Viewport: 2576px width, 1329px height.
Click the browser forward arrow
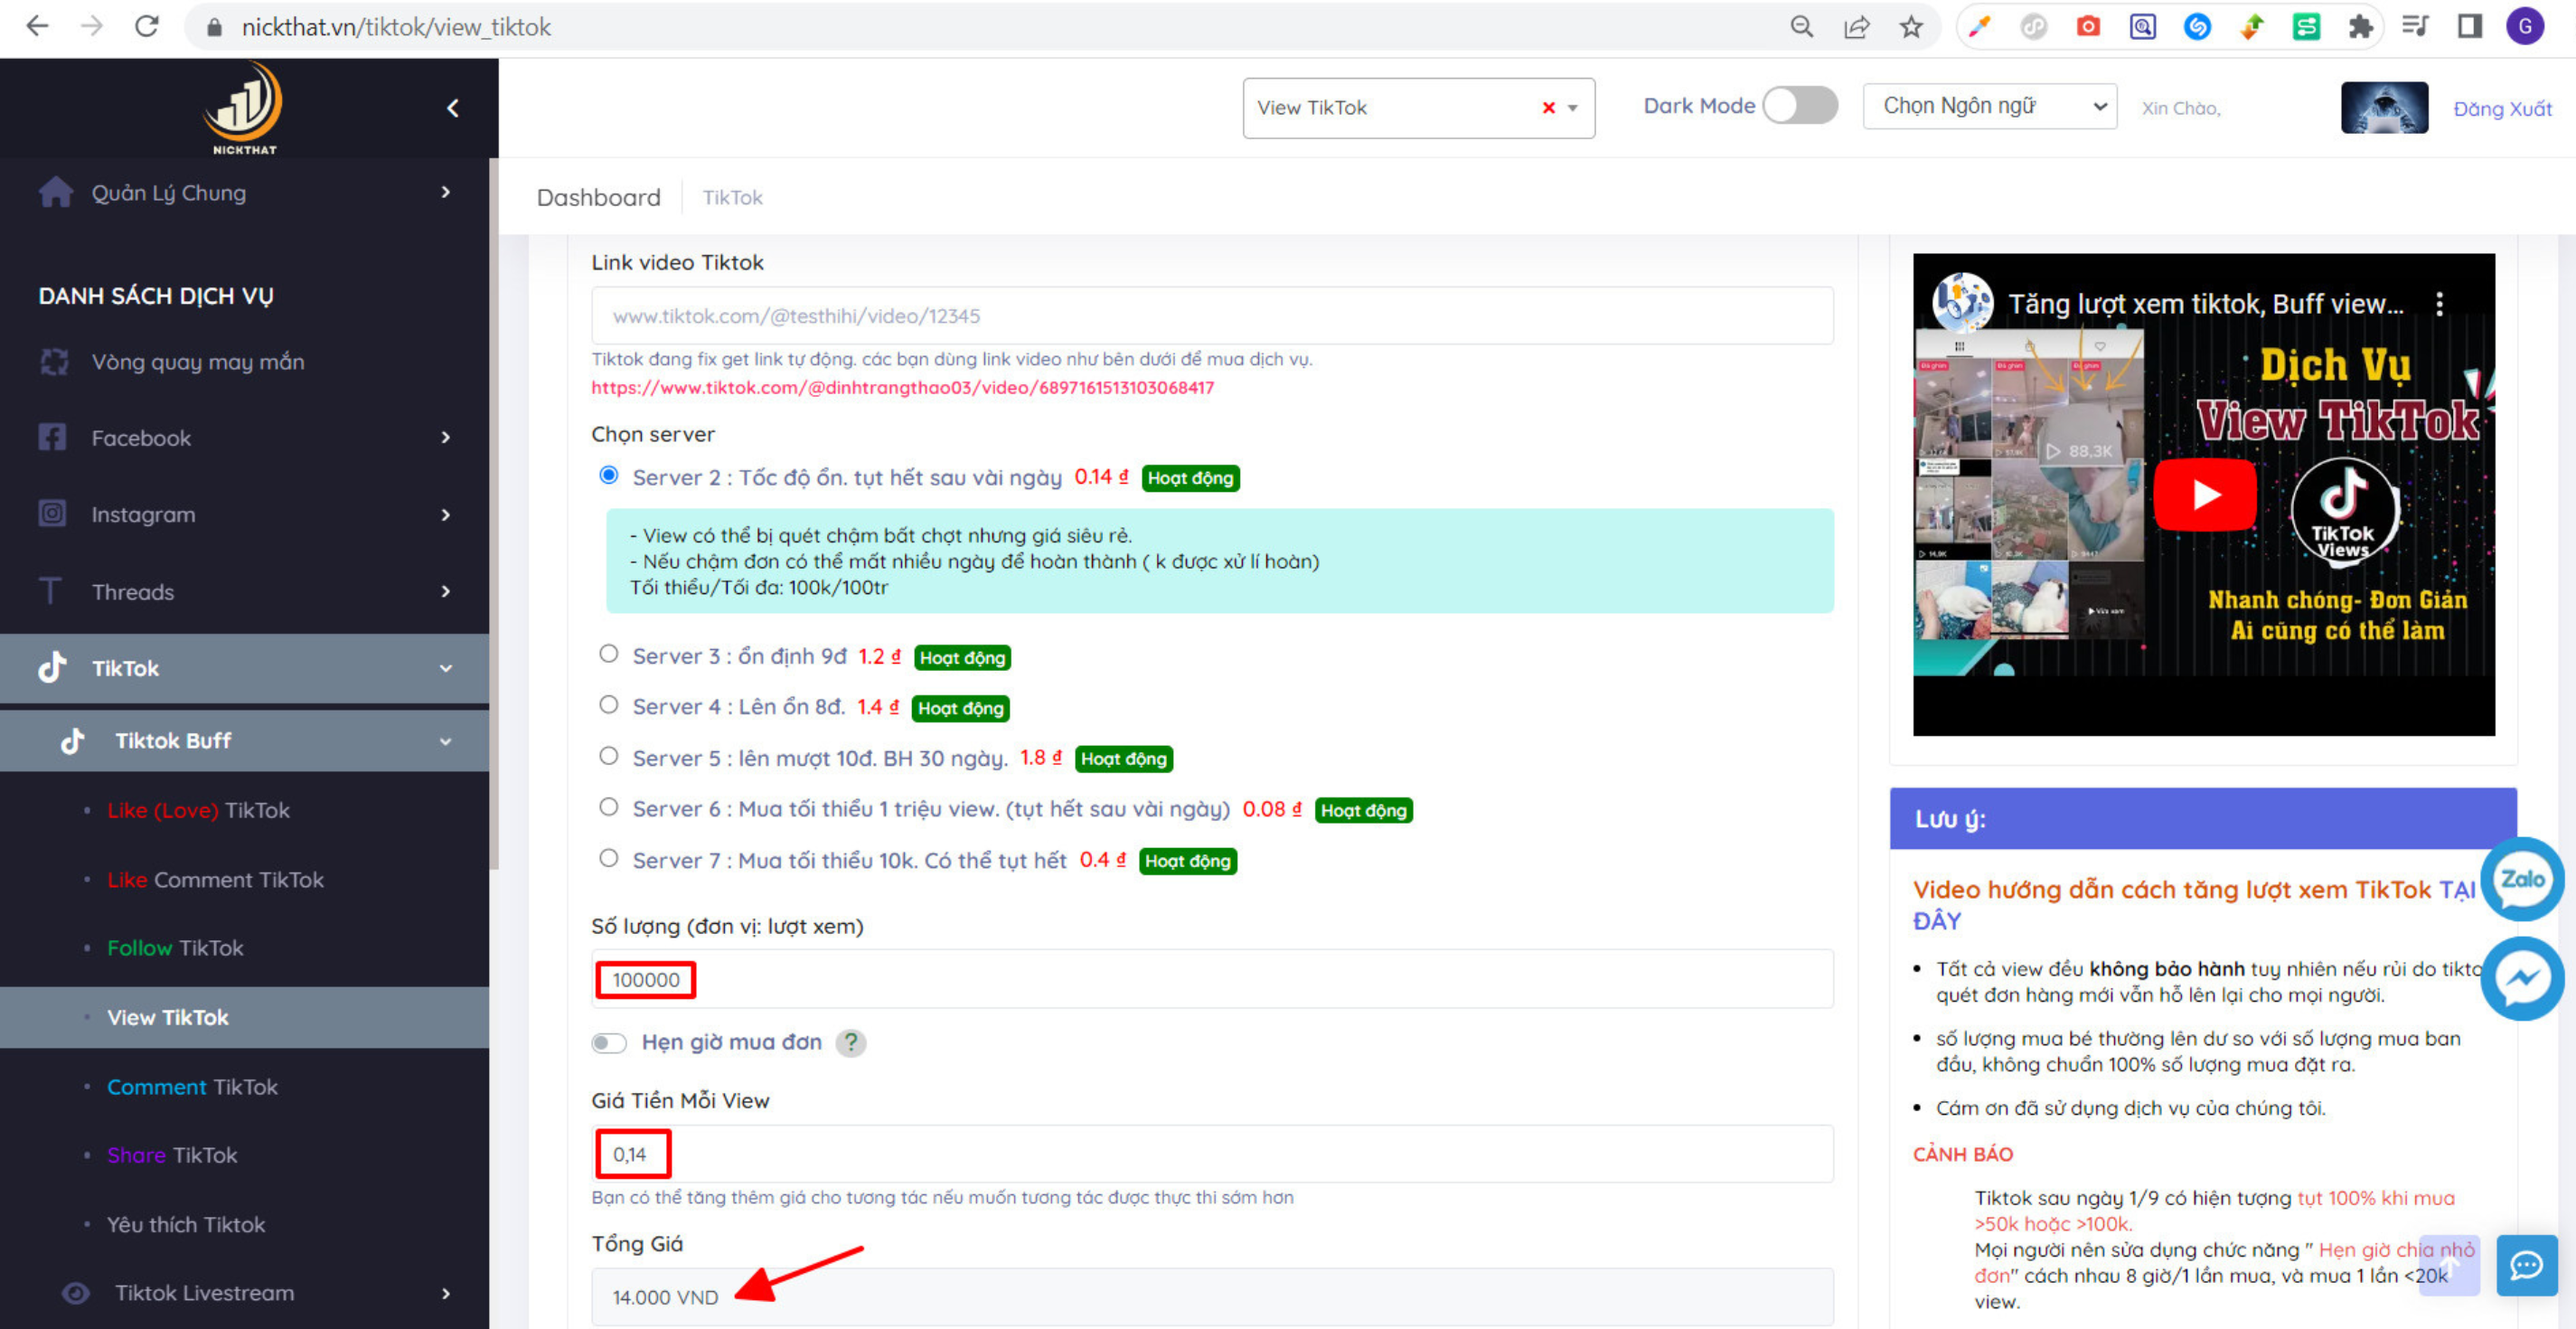pyautogui.click(x=92, y=27)
